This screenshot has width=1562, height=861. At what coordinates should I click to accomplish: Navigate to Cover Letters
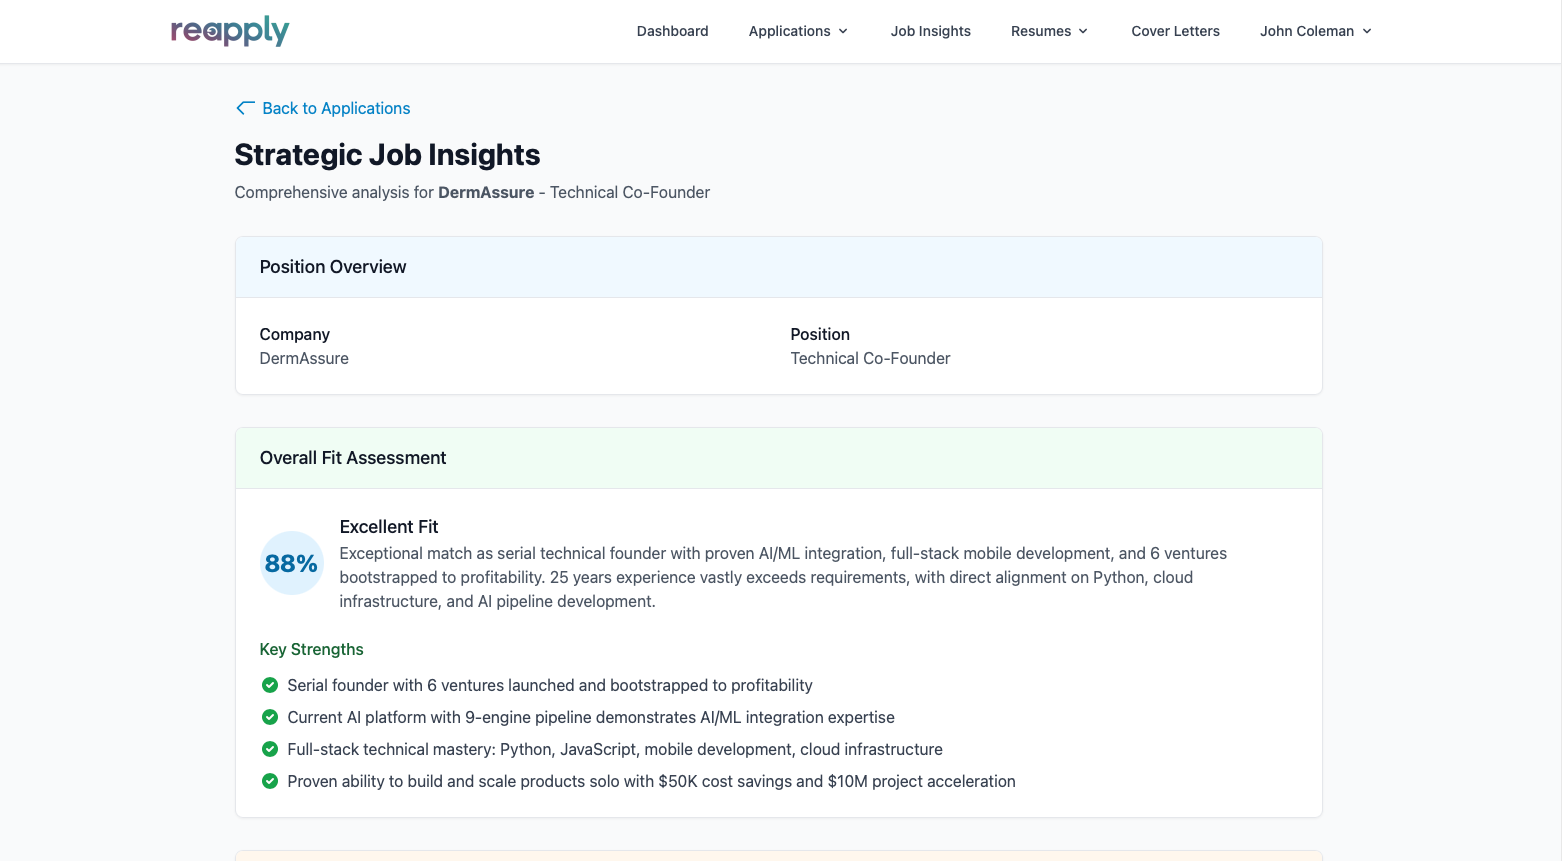[x=1175, y=31]
